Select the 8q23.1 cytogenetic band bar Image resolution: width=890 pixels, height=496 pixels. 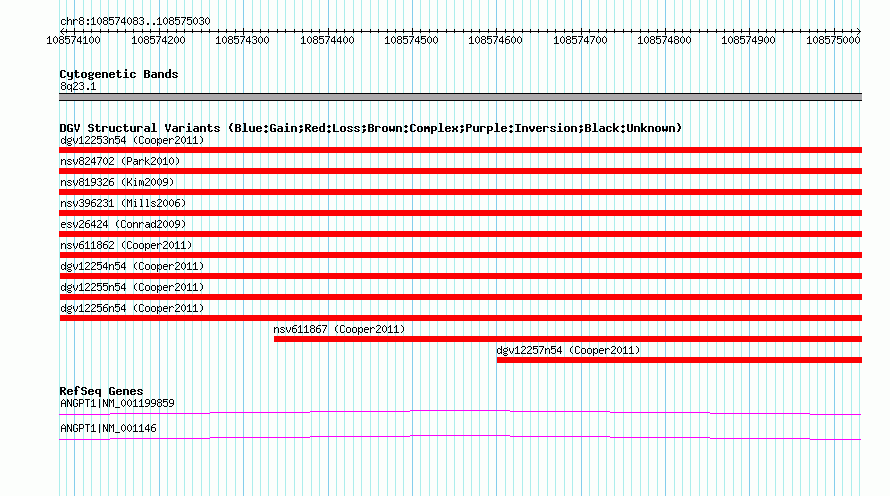[x=460, y=97]
